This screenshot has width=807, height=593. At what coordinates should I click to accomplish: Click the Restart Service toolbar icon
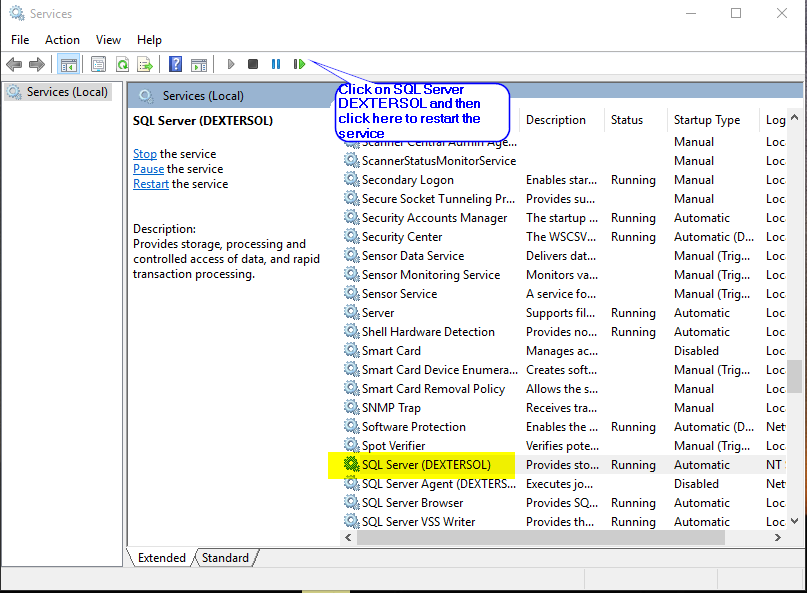point(299,64)
